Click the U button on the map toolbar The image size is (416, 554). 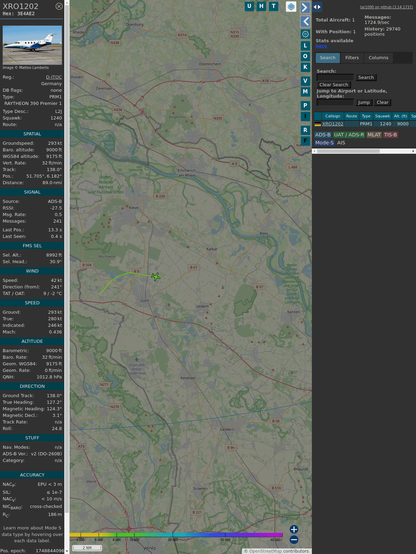250,6
